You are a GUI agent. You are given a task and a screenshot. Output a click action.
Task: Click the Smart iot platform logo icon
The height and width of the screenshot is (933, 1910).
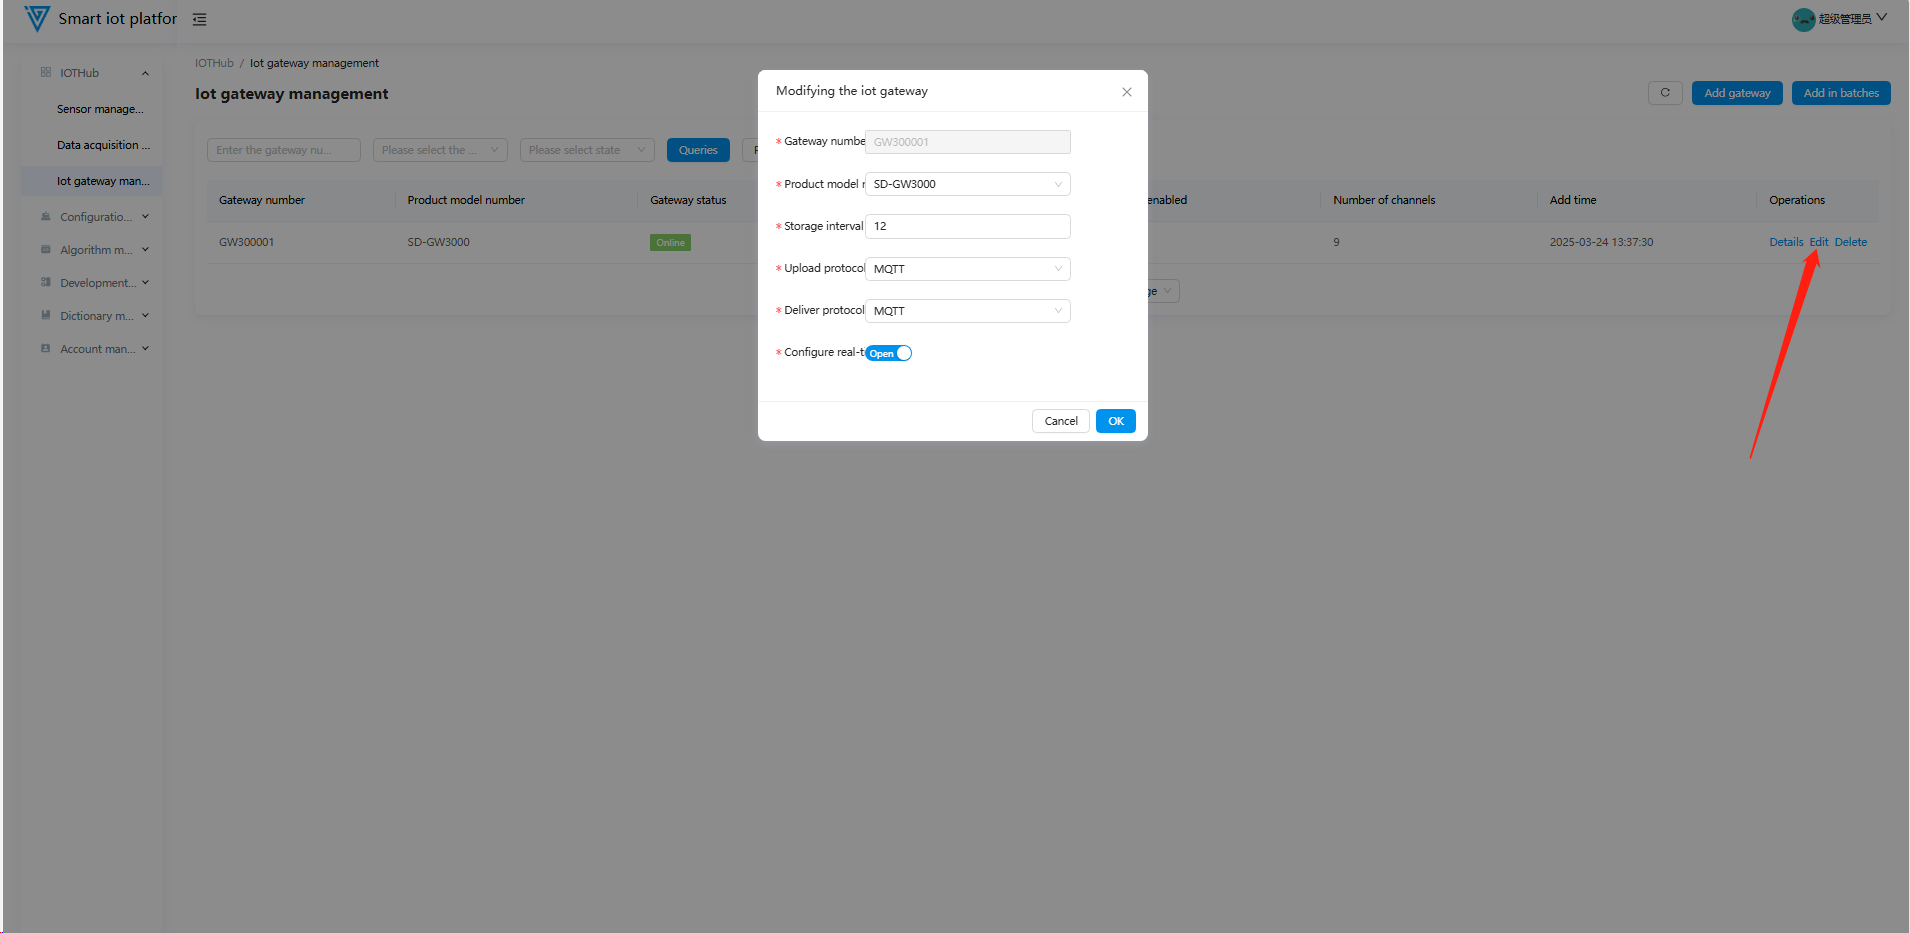point(37,19)
